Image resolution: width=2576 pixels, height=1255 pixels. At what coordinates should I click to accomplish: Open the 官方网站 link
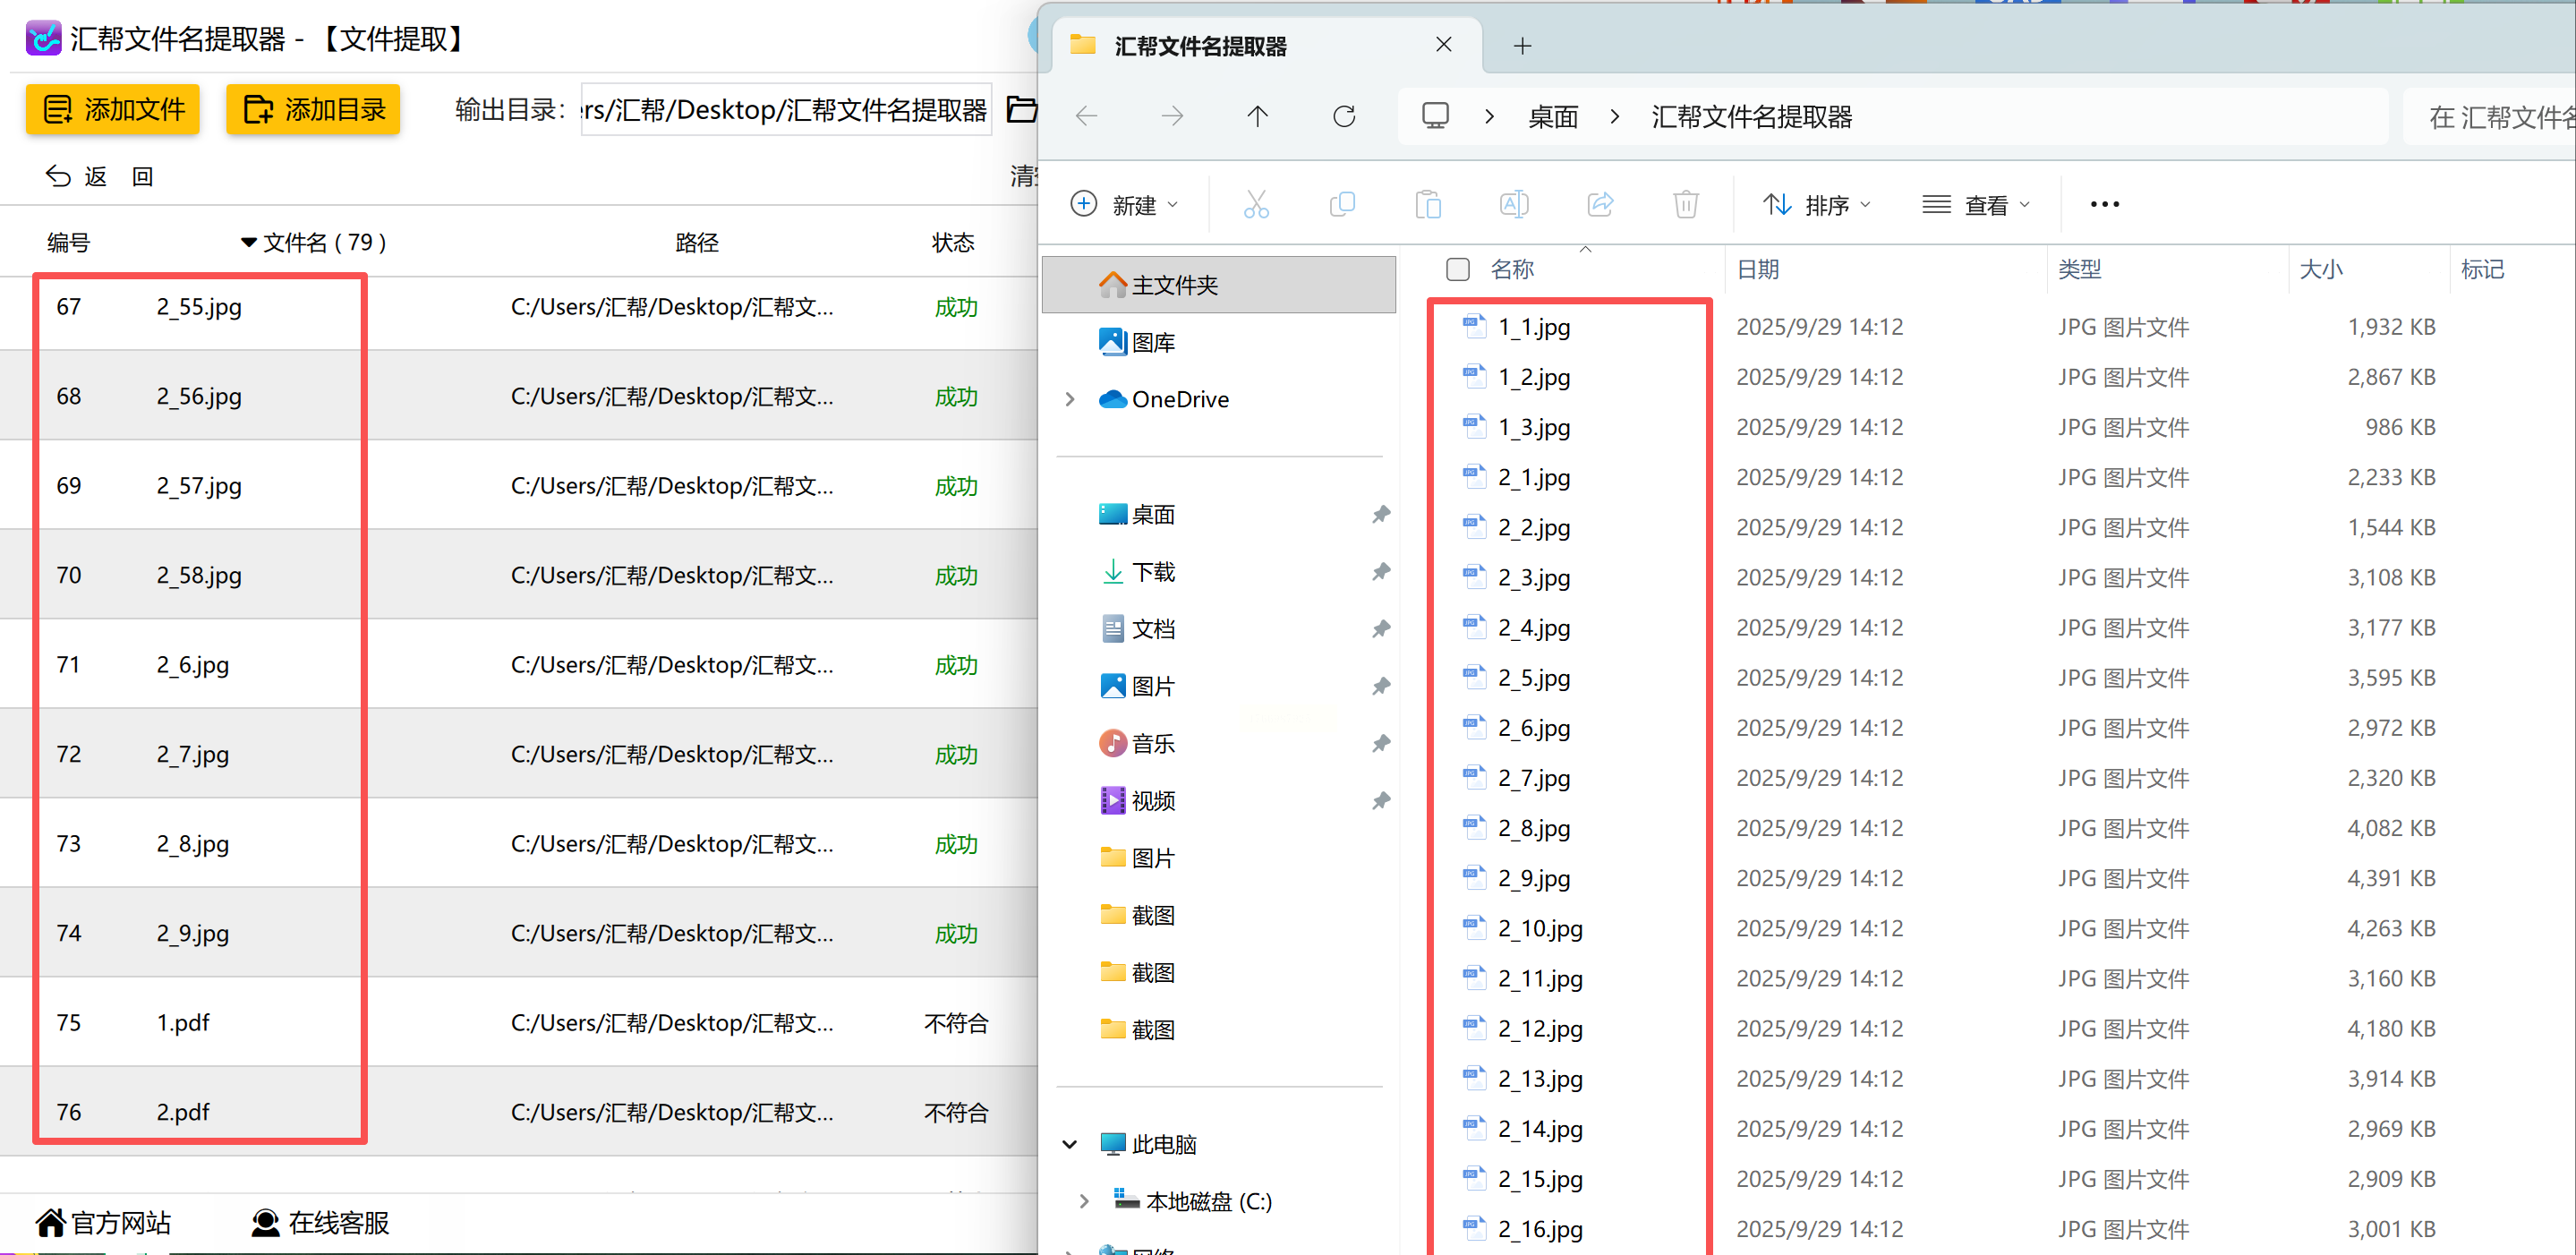point(103,1222)
